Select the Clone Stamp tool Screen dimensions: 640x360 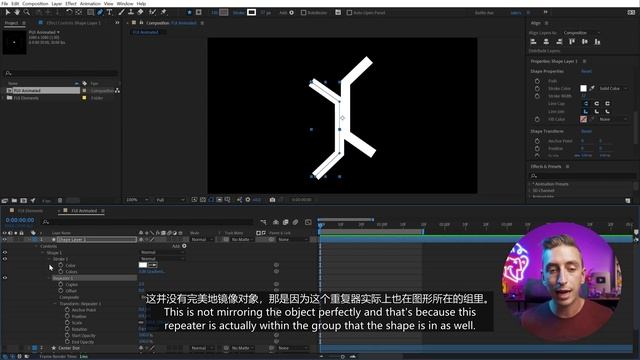(x=131, y=13)
